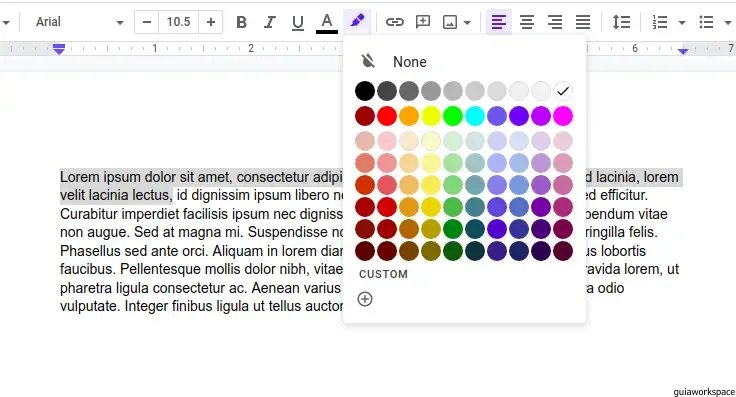
Task: Open the text color picker
Action: point(327,22)
